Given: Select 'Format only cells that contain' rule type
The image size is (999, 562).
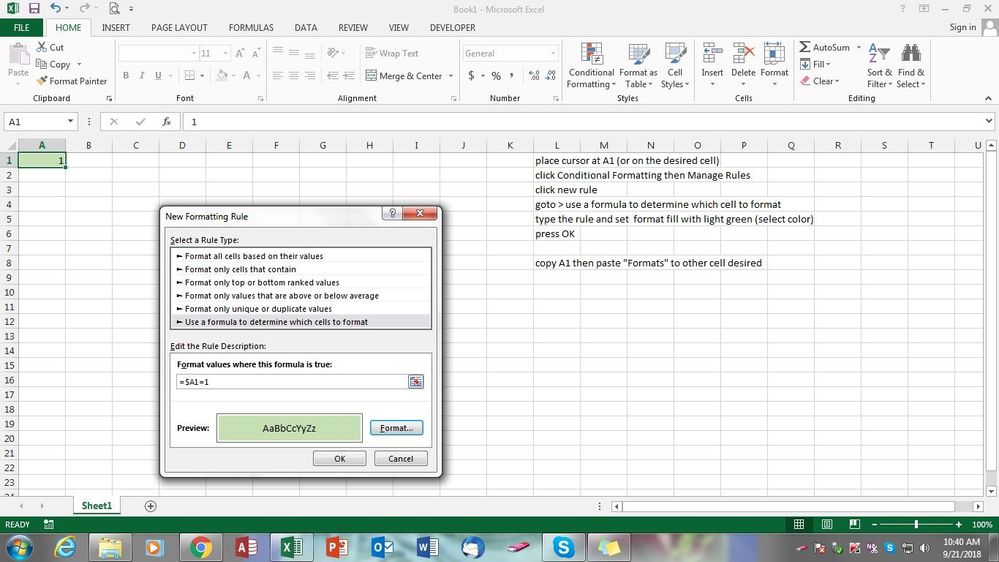Looking at the screenshot, I should (301, 270).
